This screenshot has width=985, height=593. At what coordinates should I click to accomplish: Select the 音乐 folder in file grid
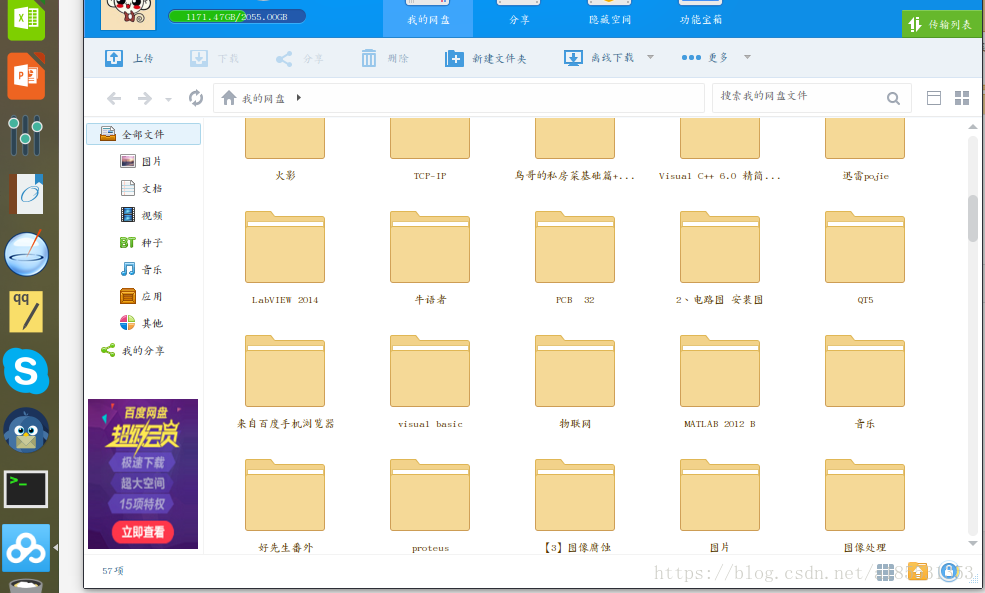[865, 372]
